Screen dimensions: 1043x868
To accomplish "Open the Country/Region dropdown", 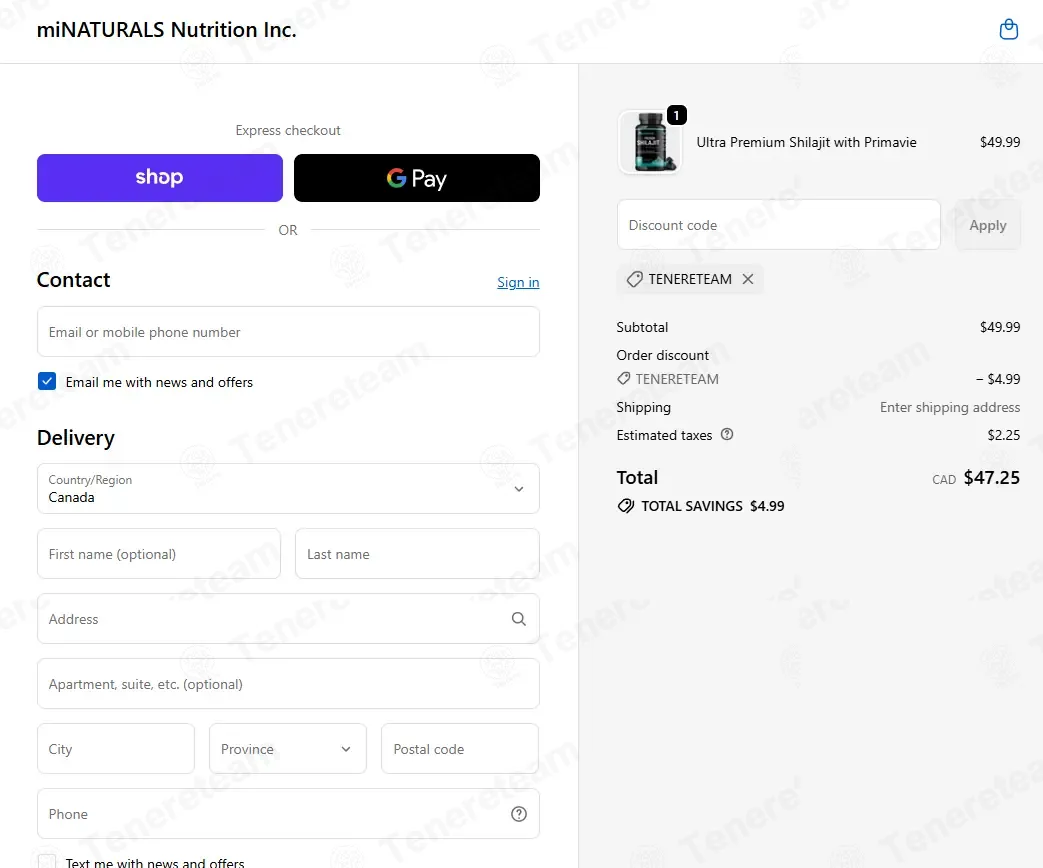I will [x=288, y=489].
